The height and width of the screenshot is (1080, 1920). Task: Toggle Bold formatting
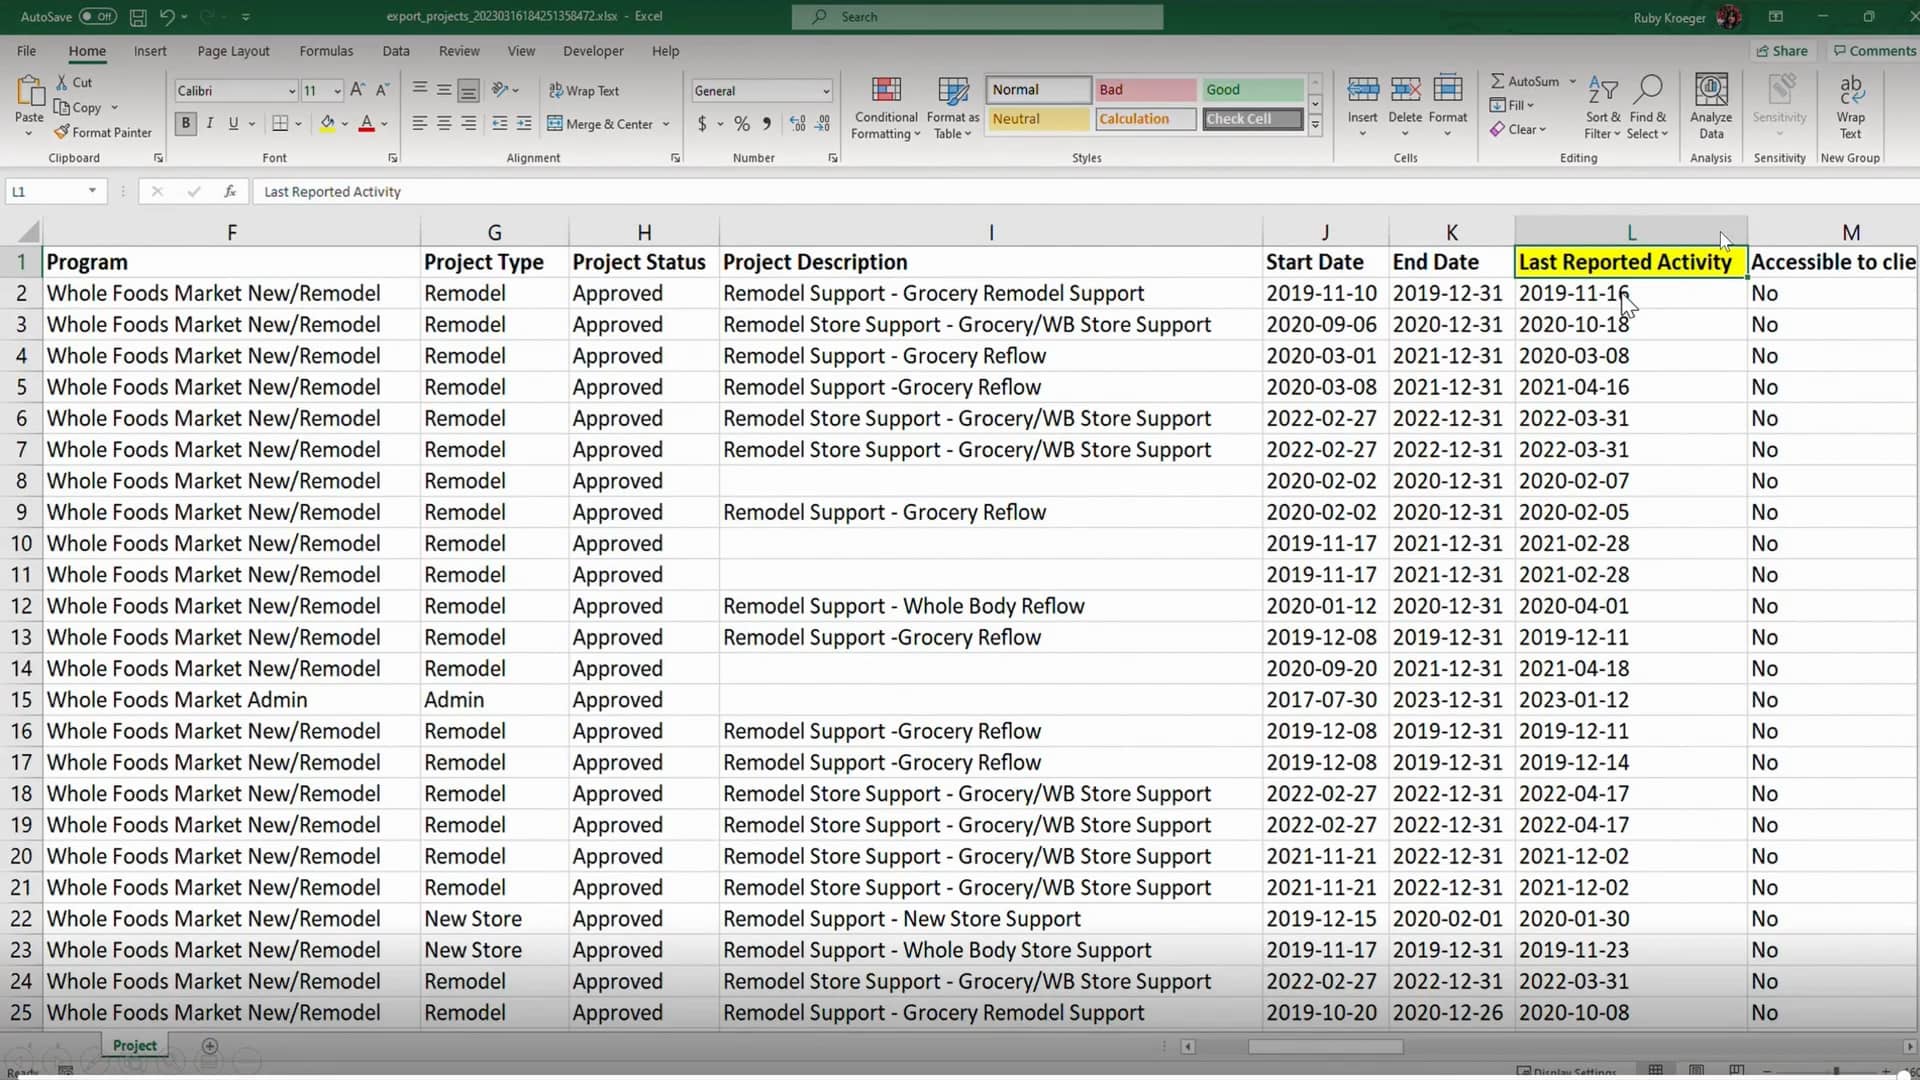click(x=185, y=123)
